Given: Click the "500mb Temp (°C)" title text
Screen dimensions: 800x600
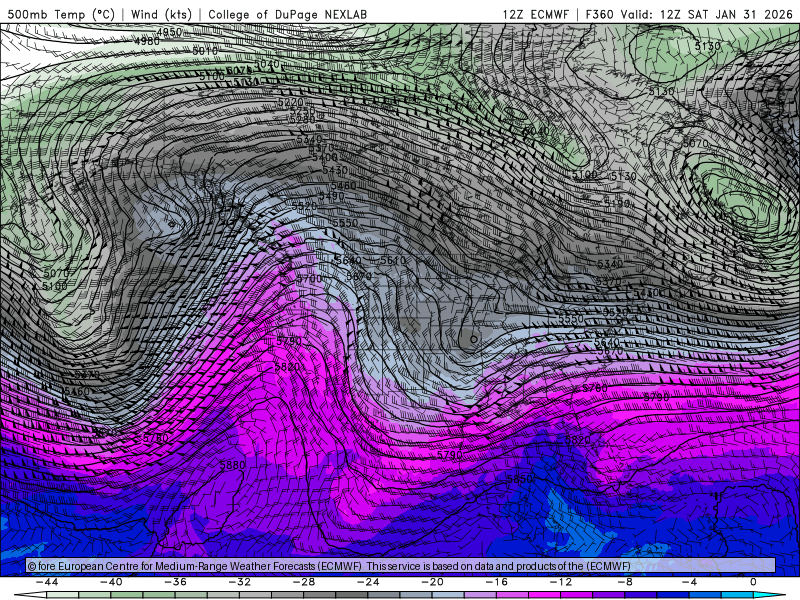Looking at the screenshot, I should (61, 14).
